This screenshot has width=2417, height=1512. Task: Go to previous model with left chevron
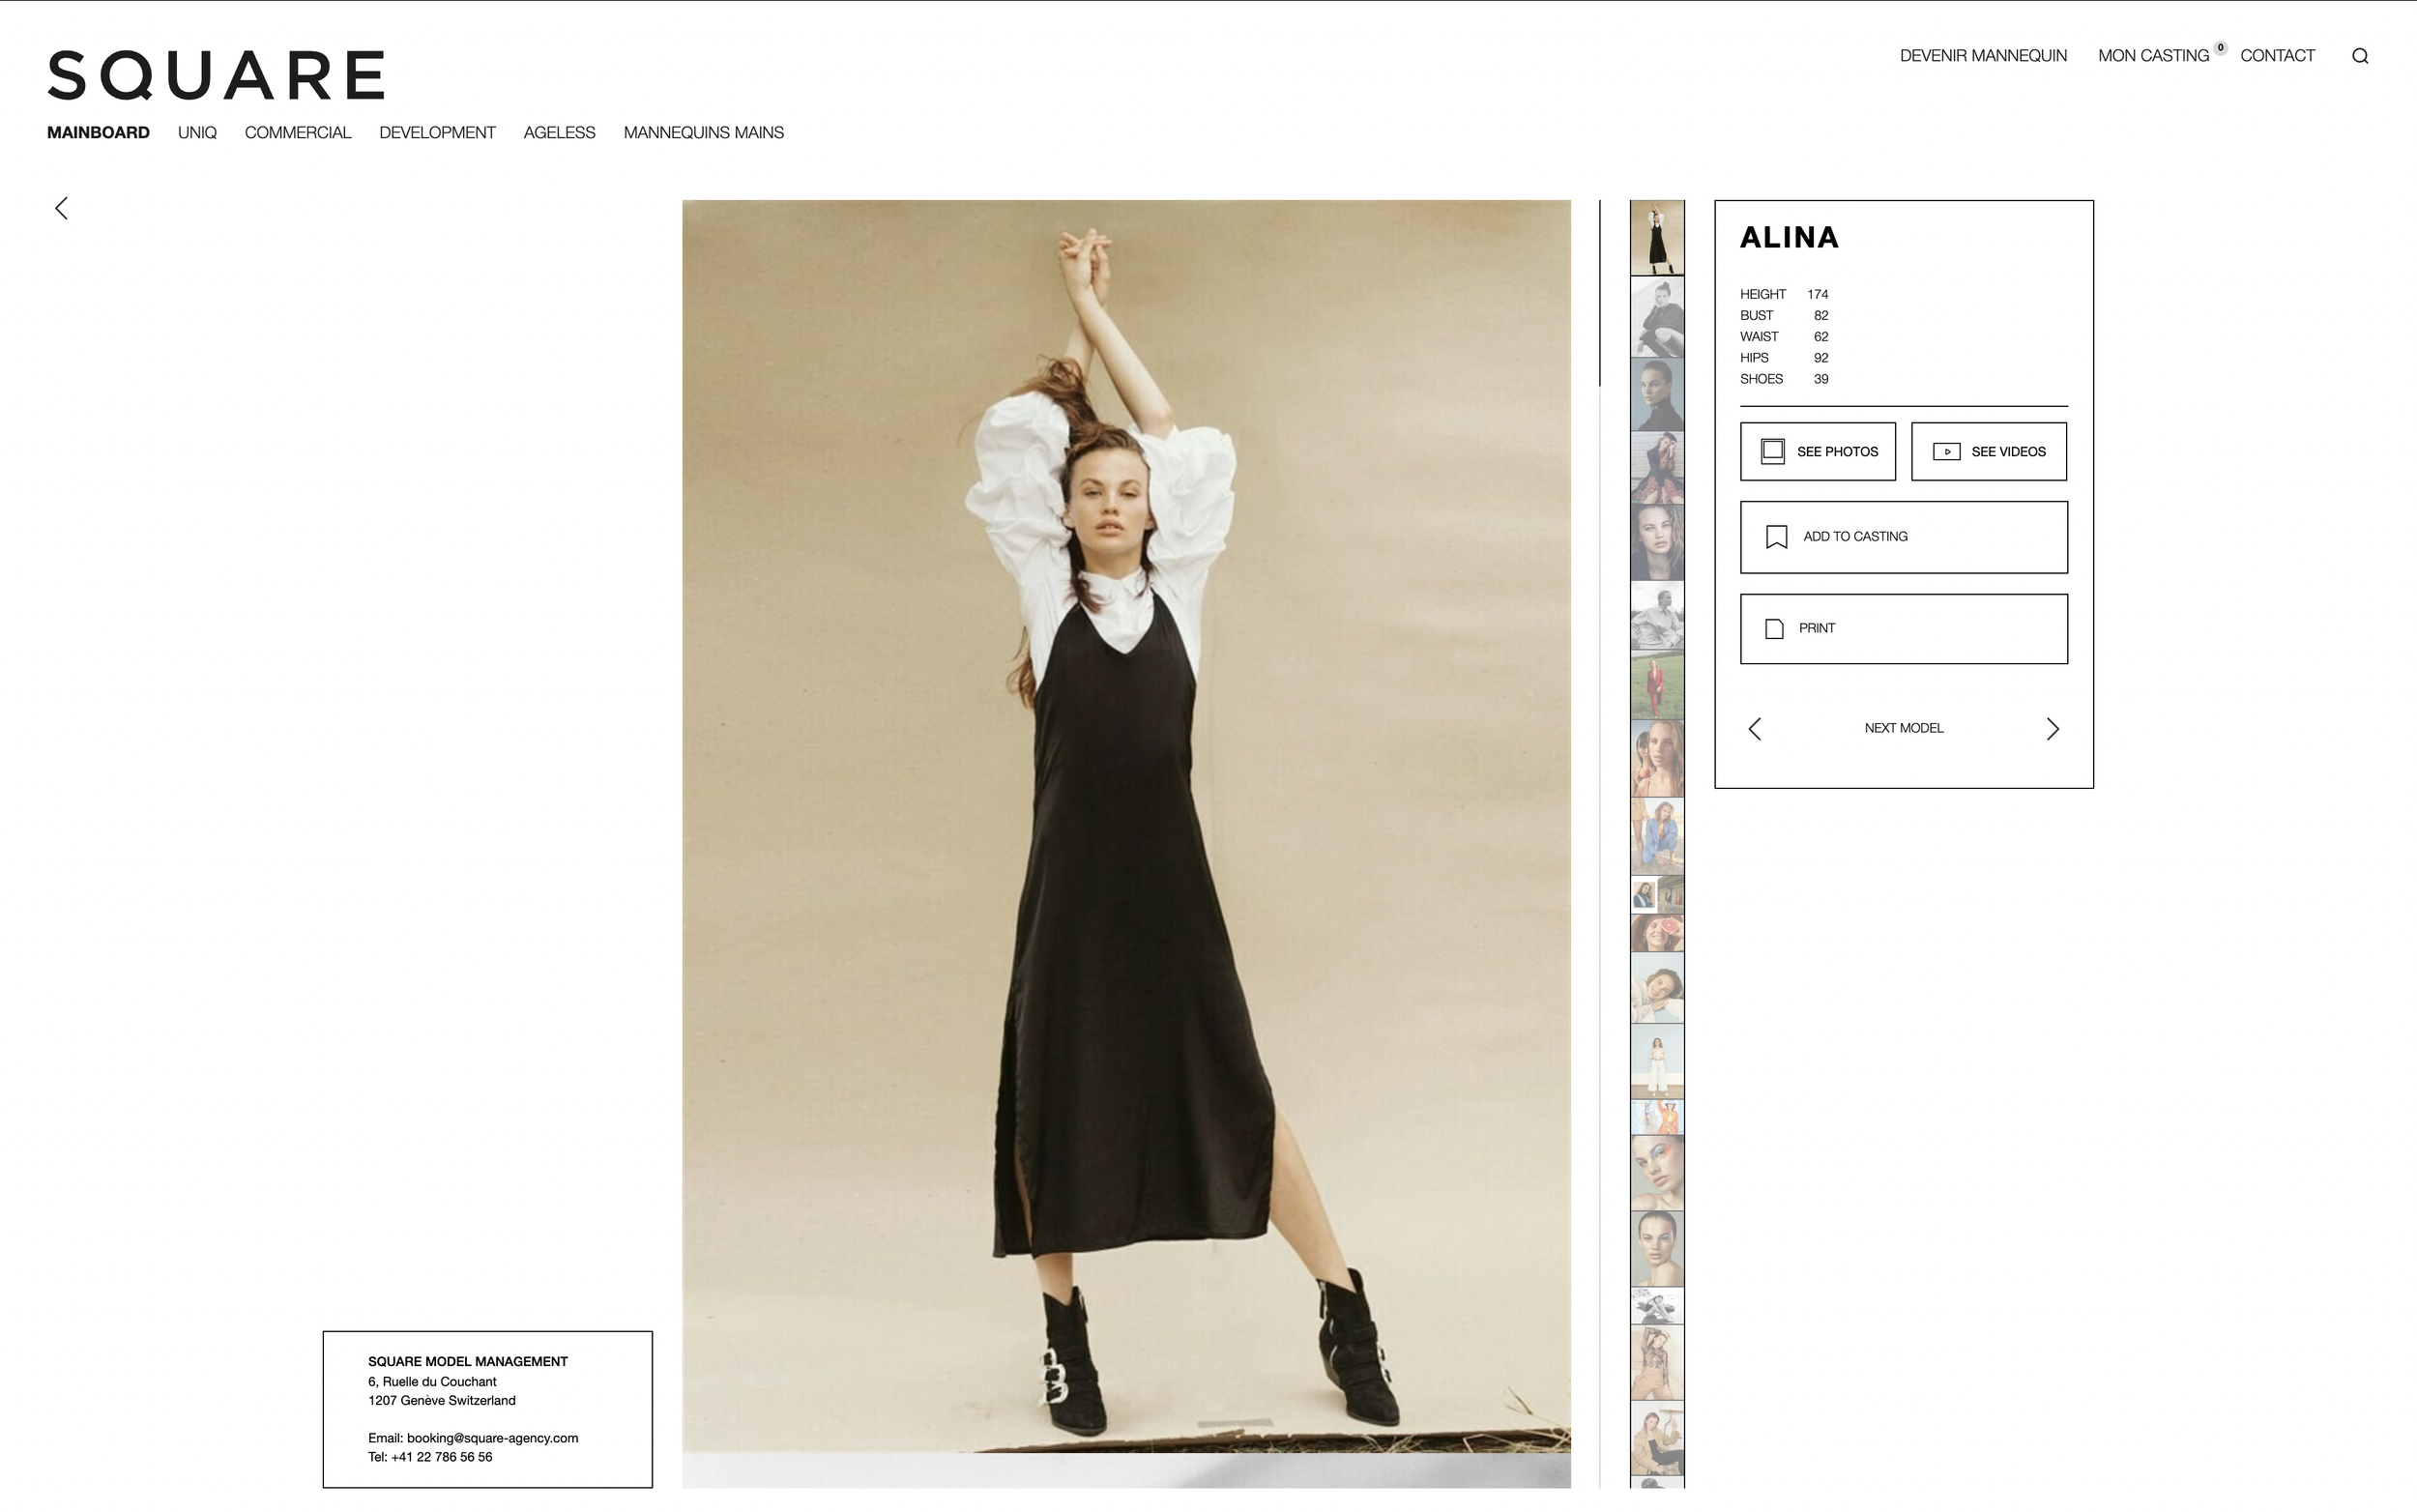point(1754,729)
